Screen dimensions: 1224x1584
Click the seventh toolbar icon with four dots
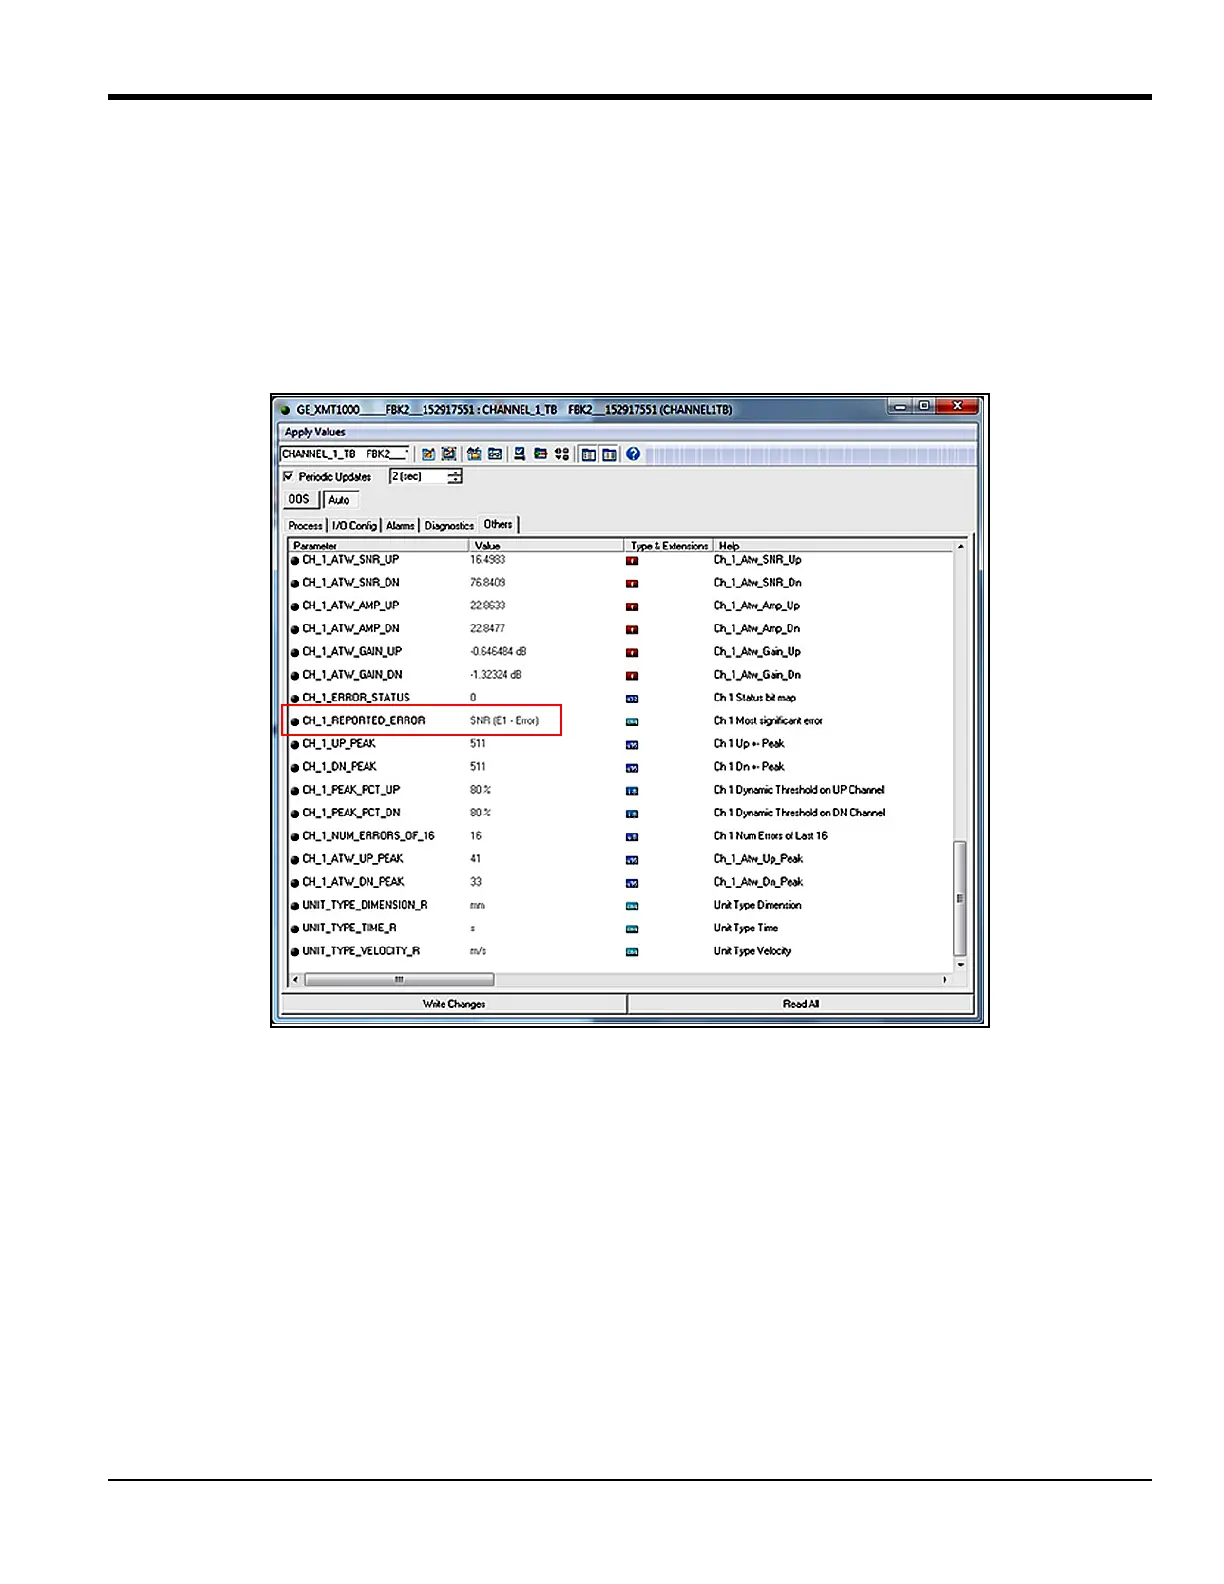point(562,454)
